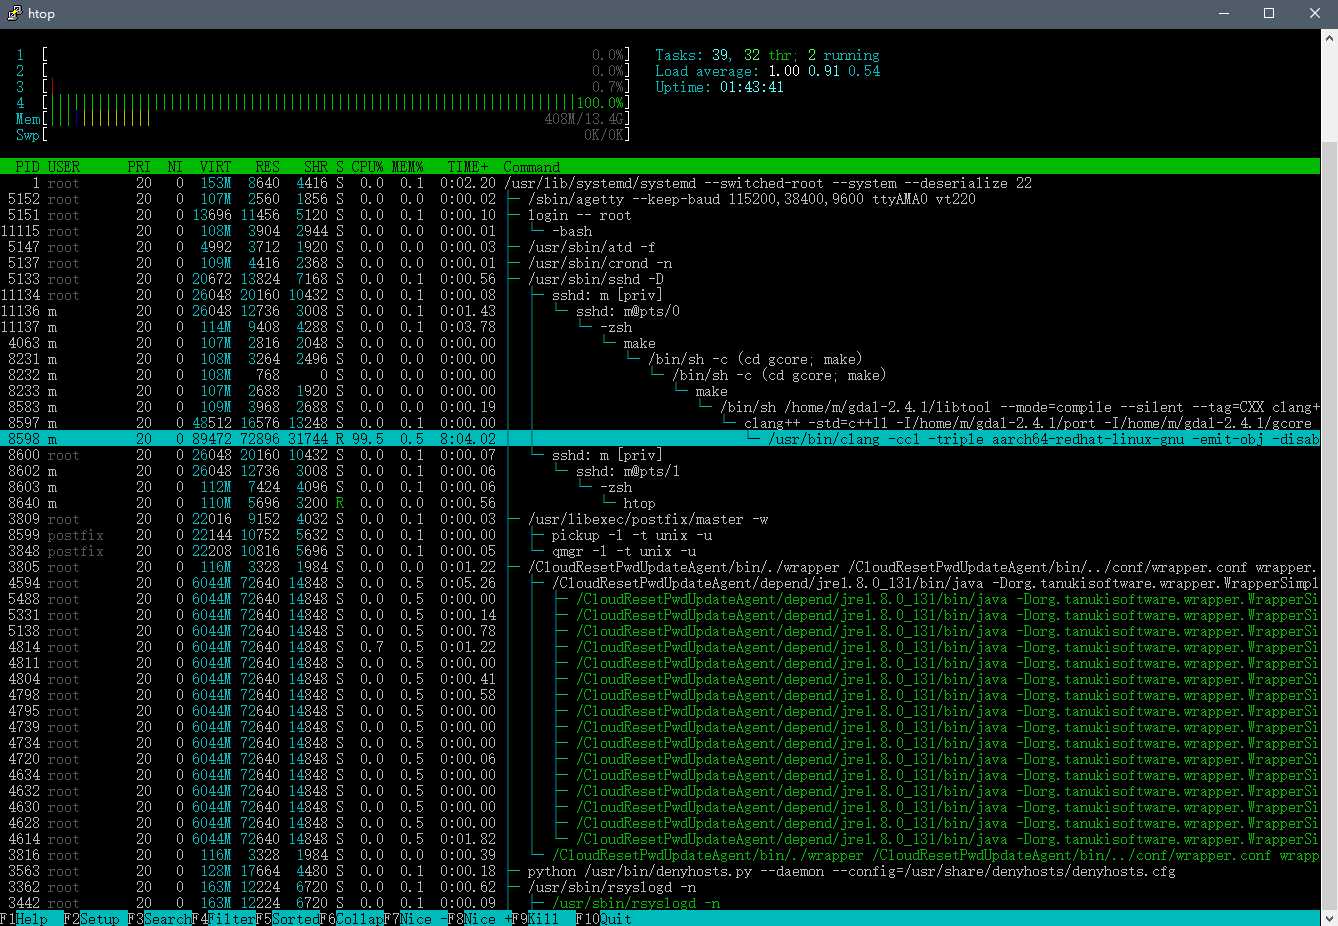This screenshot has width=1338, height=926.
Task: Click F5 Sorted in the function bar
Action: tap(288, 919)
